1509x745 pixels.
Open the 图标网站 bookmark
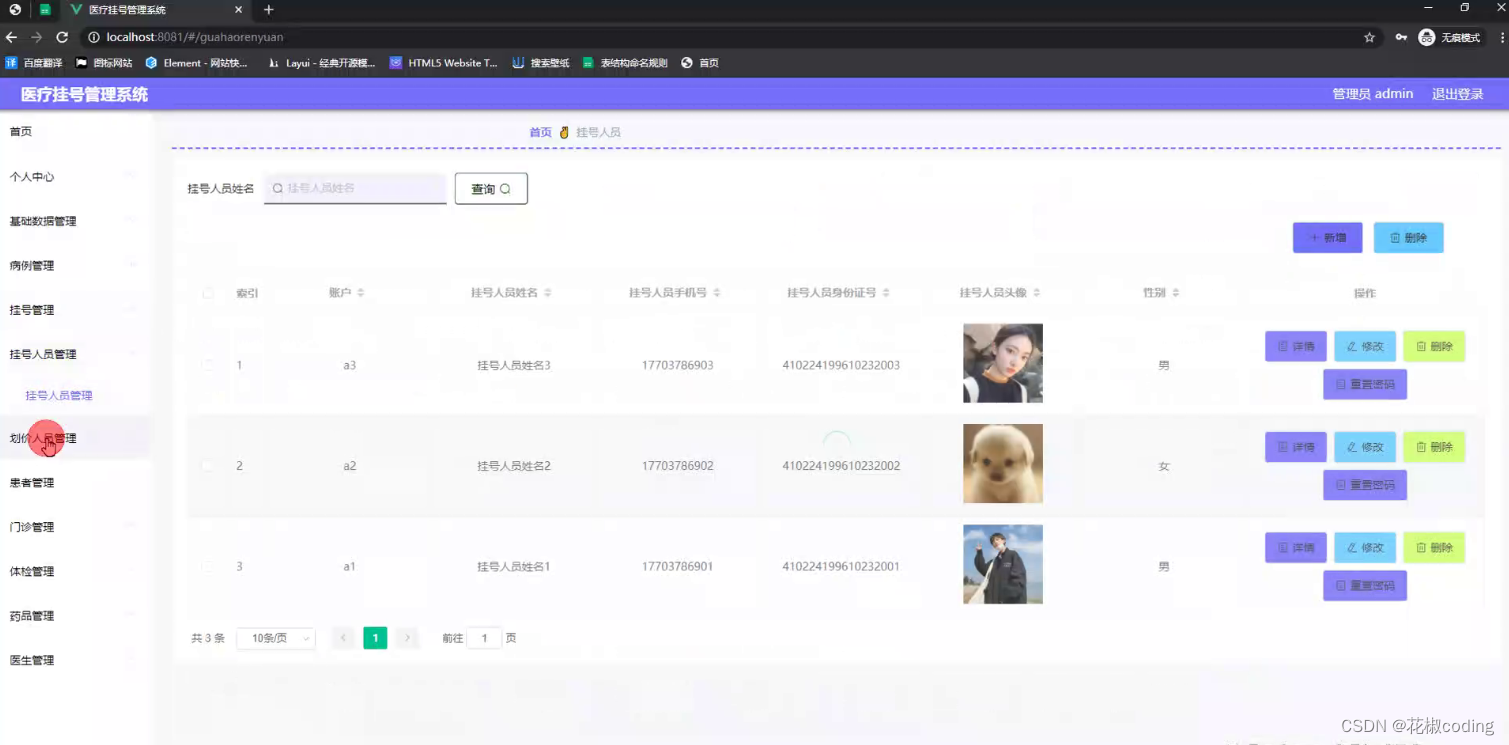tap(104, 62)
